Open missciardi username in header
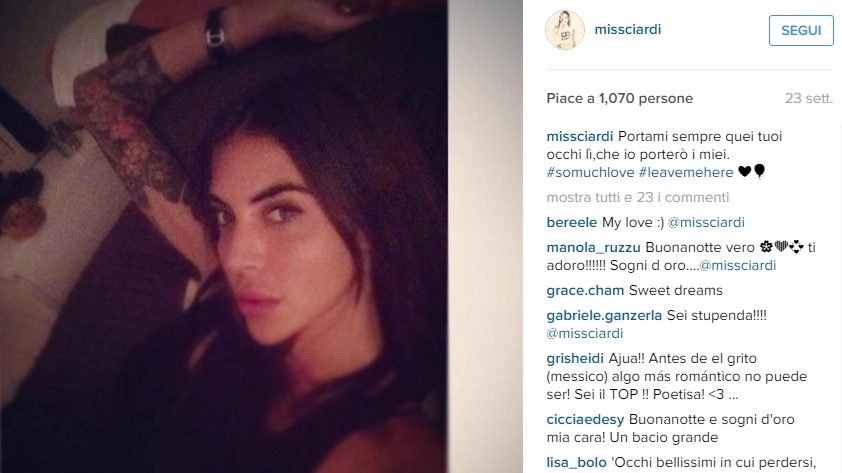The image size is (842, 473). 627,30
